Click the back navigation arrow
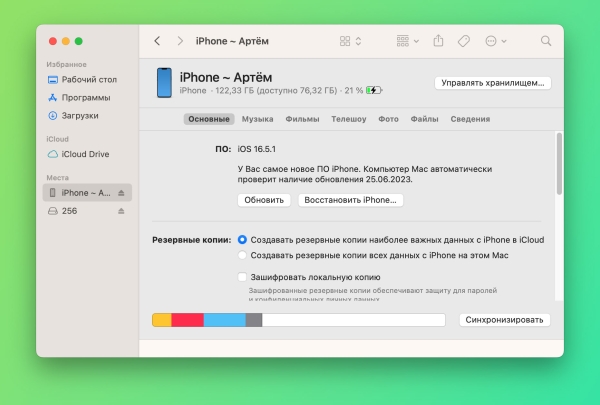Viewport: 600px width, 405px height. coord(157,41)
